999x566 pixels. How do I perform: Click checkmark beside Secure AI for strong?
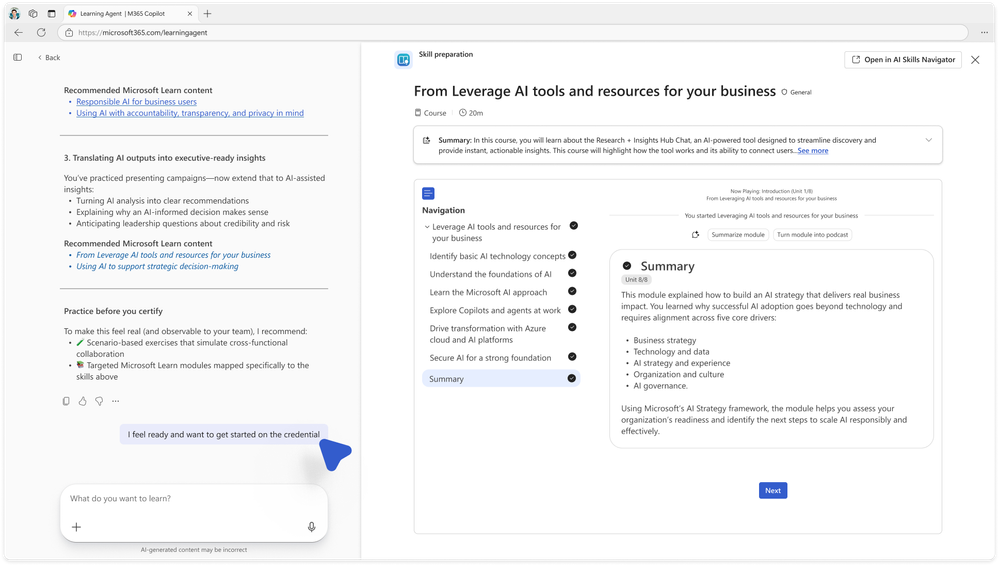tap(572, 357)
